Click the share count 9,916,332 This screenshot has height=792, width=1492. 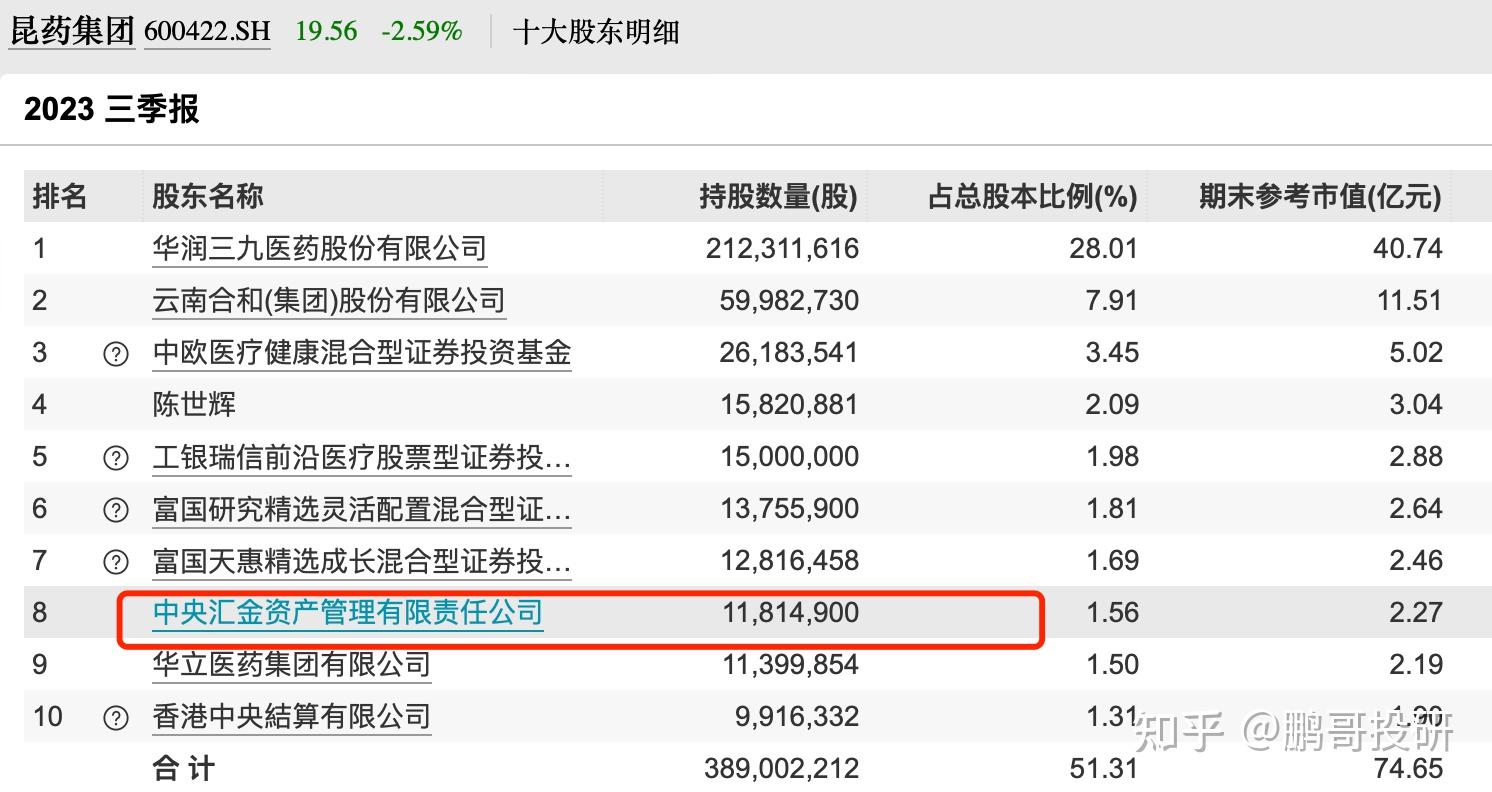coord(796,716)
